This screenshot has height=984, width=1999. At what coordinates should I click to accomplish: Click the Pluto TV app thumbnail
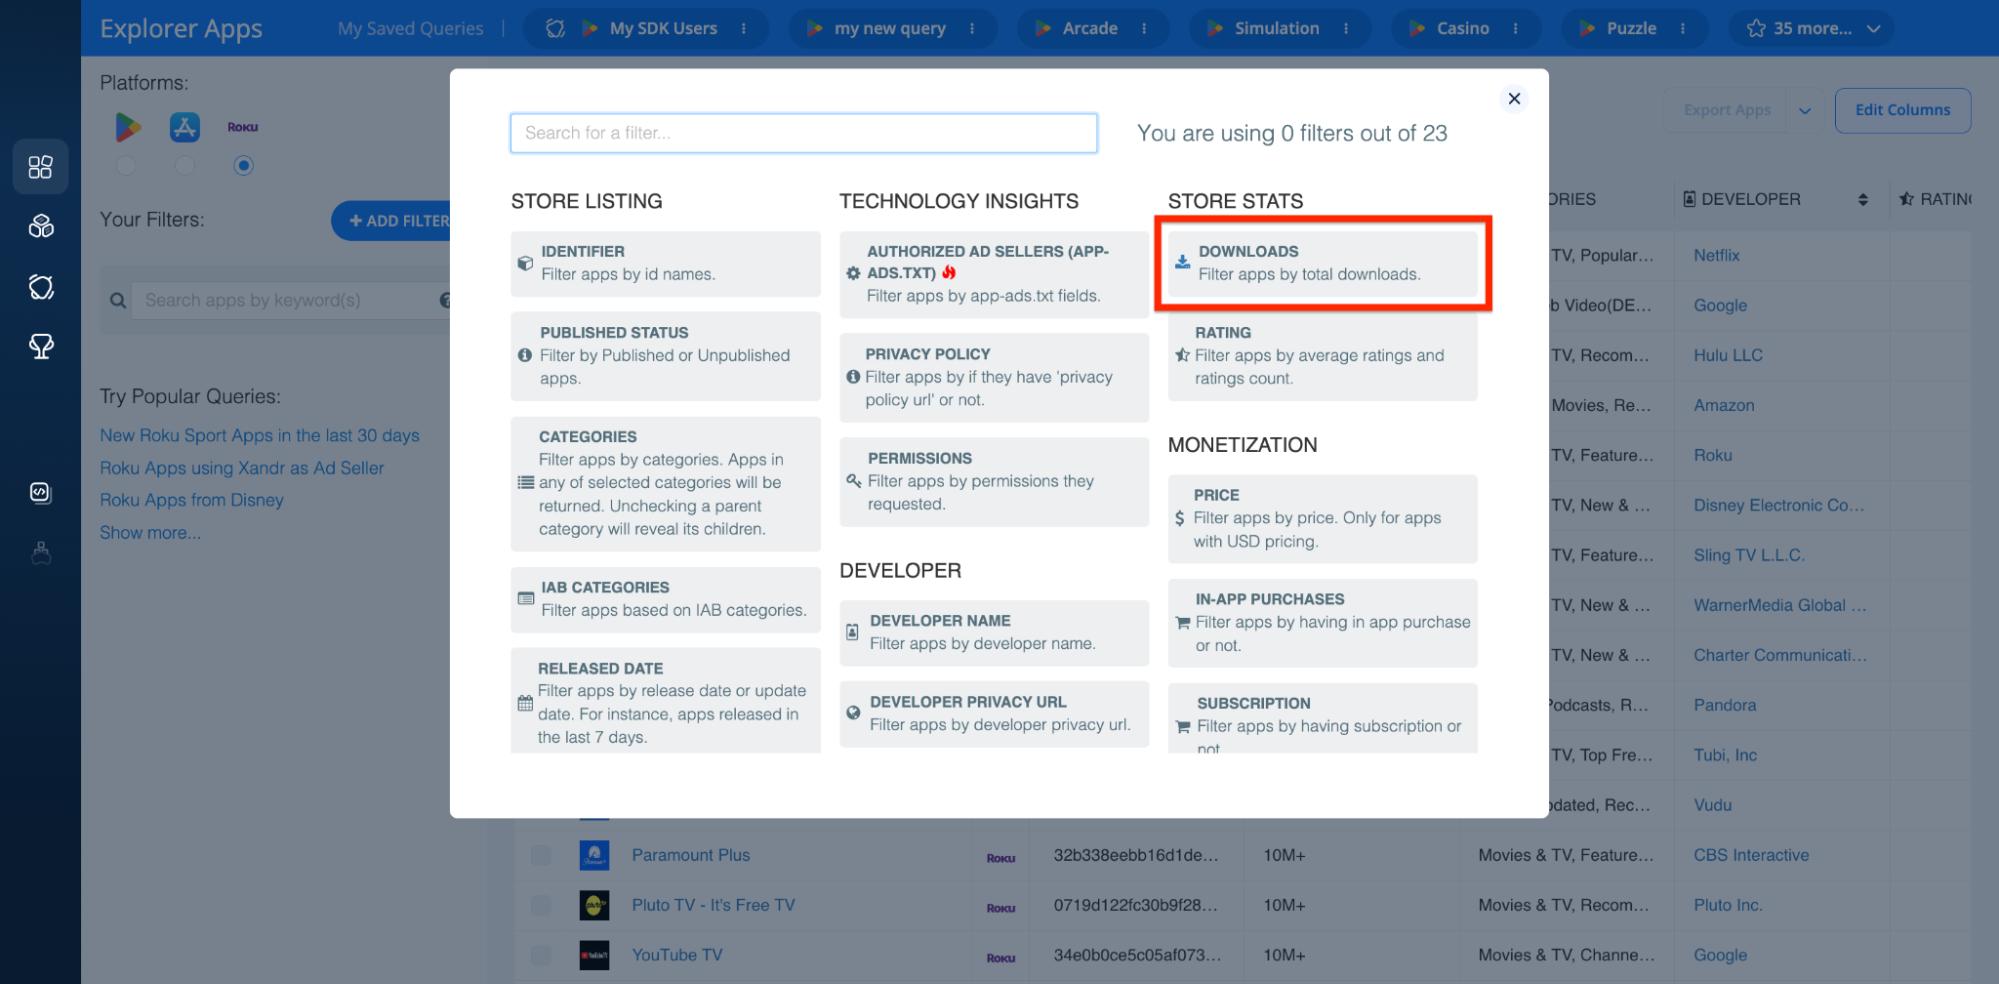pyautogui.click(x=594, y=905)
